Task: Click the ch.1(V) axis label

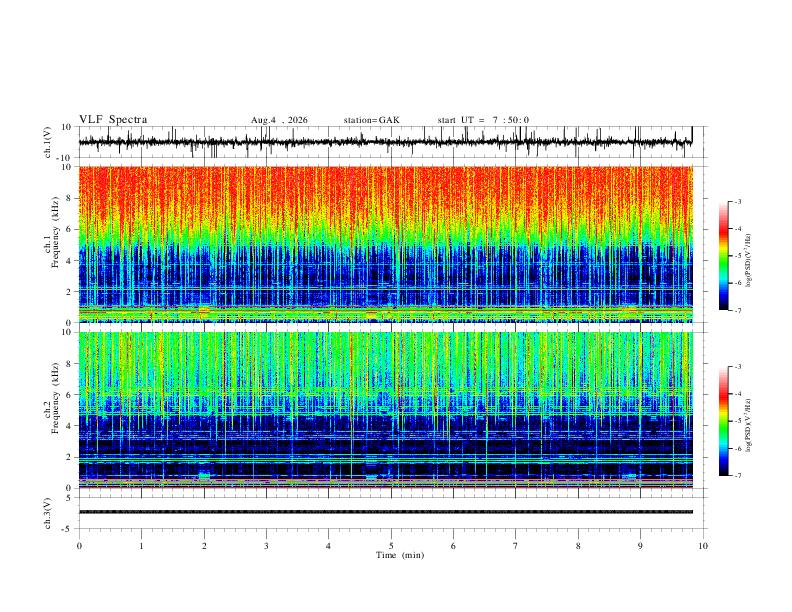Action: pyautogui.click(x=49, y=142)
